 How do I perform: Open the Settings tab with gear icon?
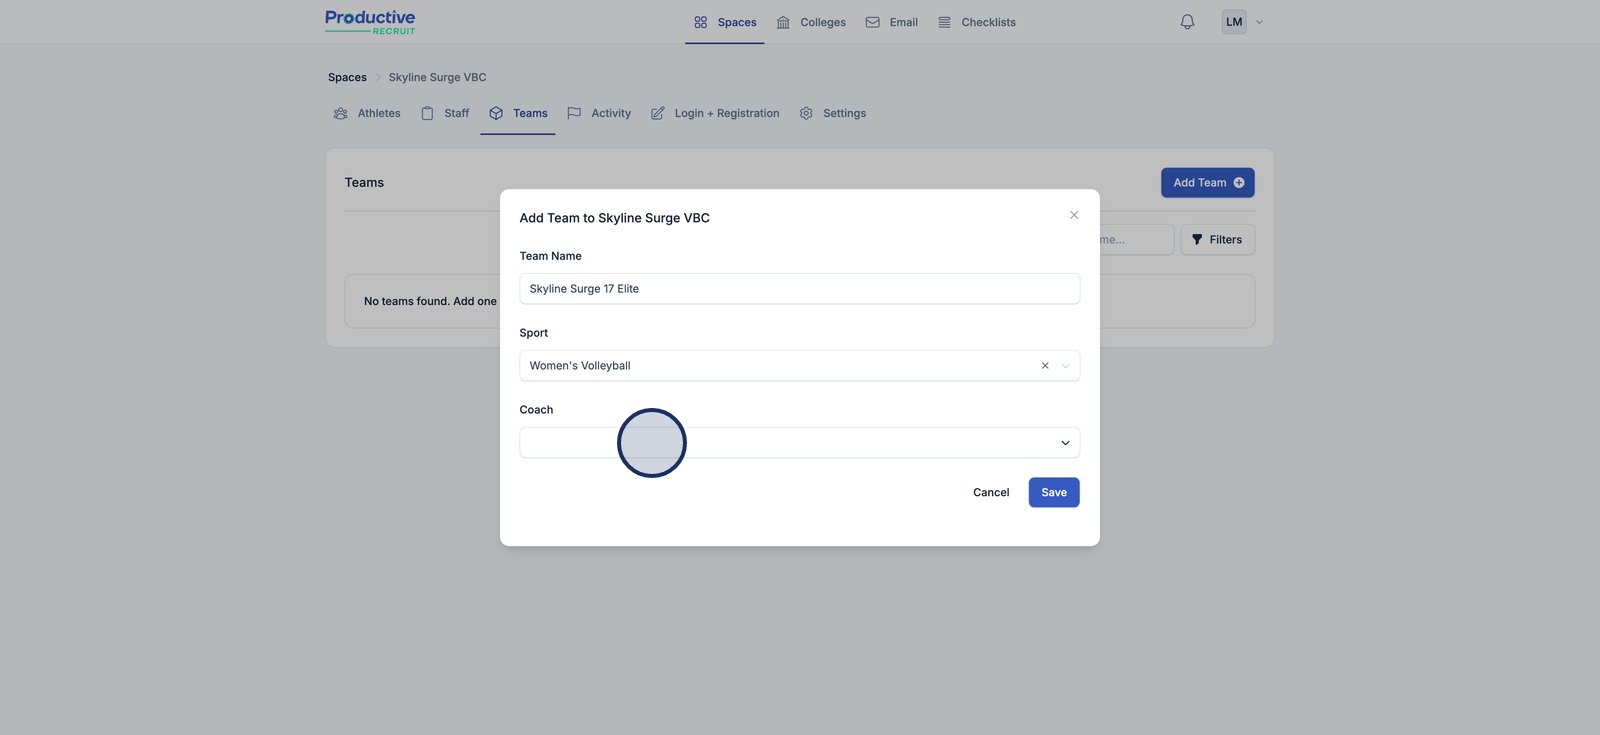833,114
